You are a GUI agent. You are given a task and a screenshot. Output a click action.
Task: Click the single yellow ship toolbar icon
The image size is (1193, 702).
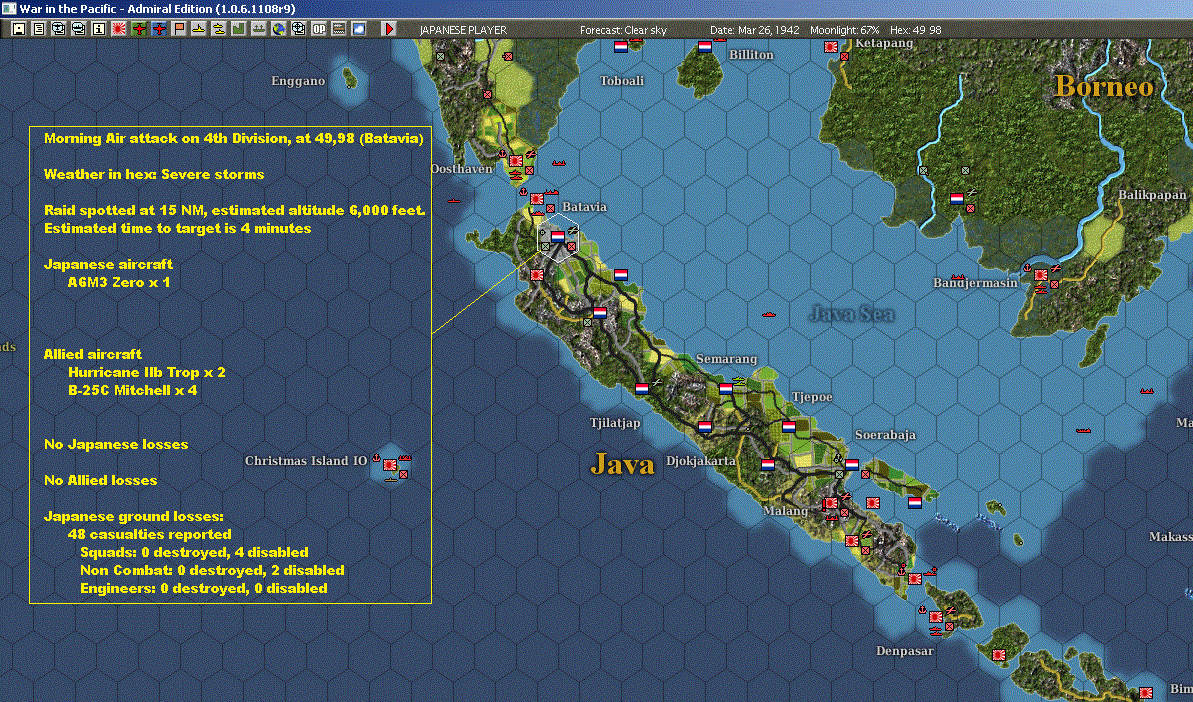click(x=199, y=29)
